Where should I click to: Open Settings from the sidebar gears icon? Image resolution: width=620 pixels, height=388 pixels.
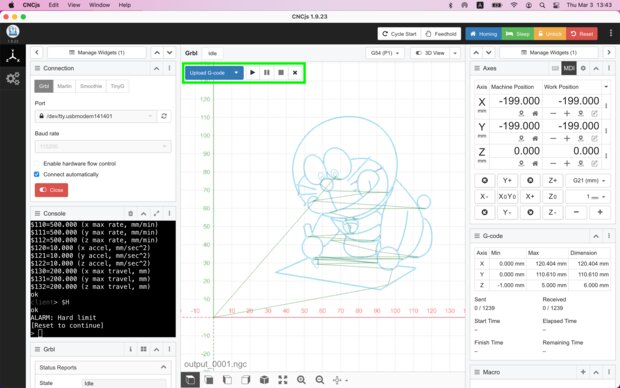13,78
